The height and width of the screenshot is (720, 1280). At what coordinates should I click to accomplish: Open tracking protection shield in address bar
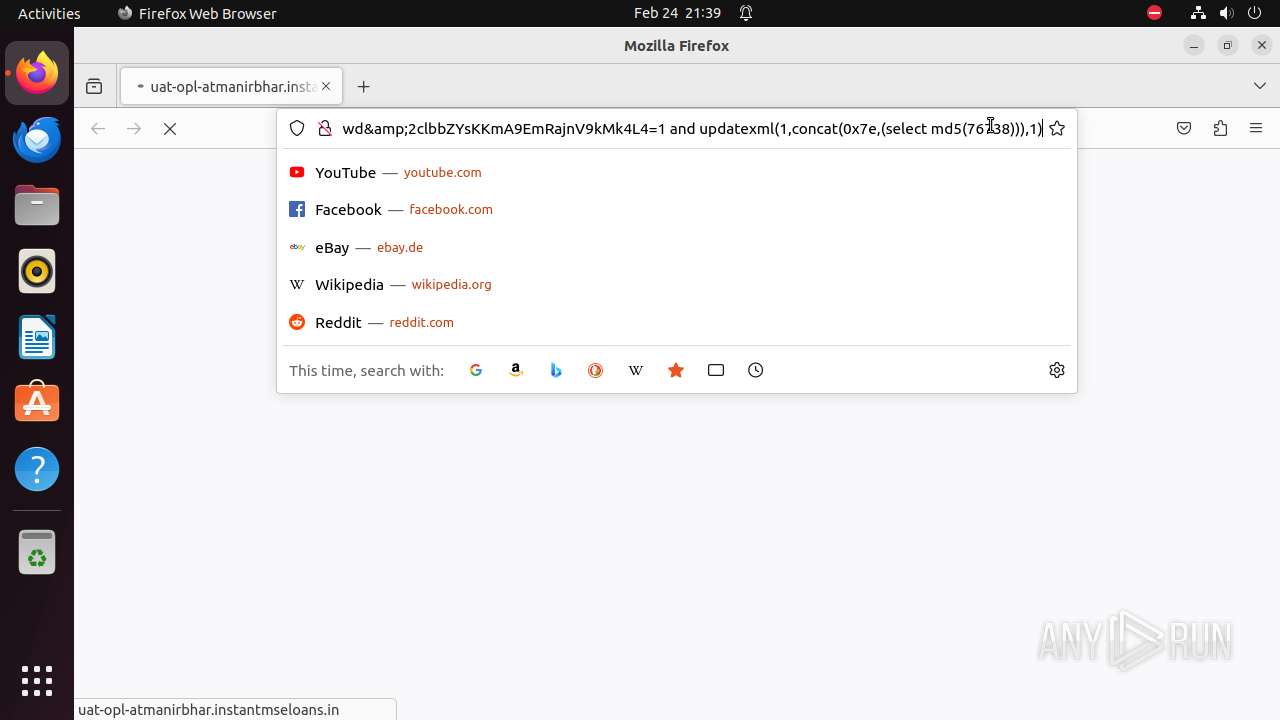[297, 128]
